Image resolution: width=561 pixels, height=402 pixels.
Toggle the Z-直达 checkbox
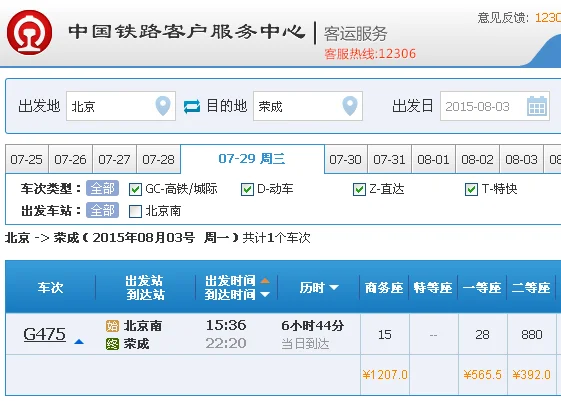[x=359, y=189]
